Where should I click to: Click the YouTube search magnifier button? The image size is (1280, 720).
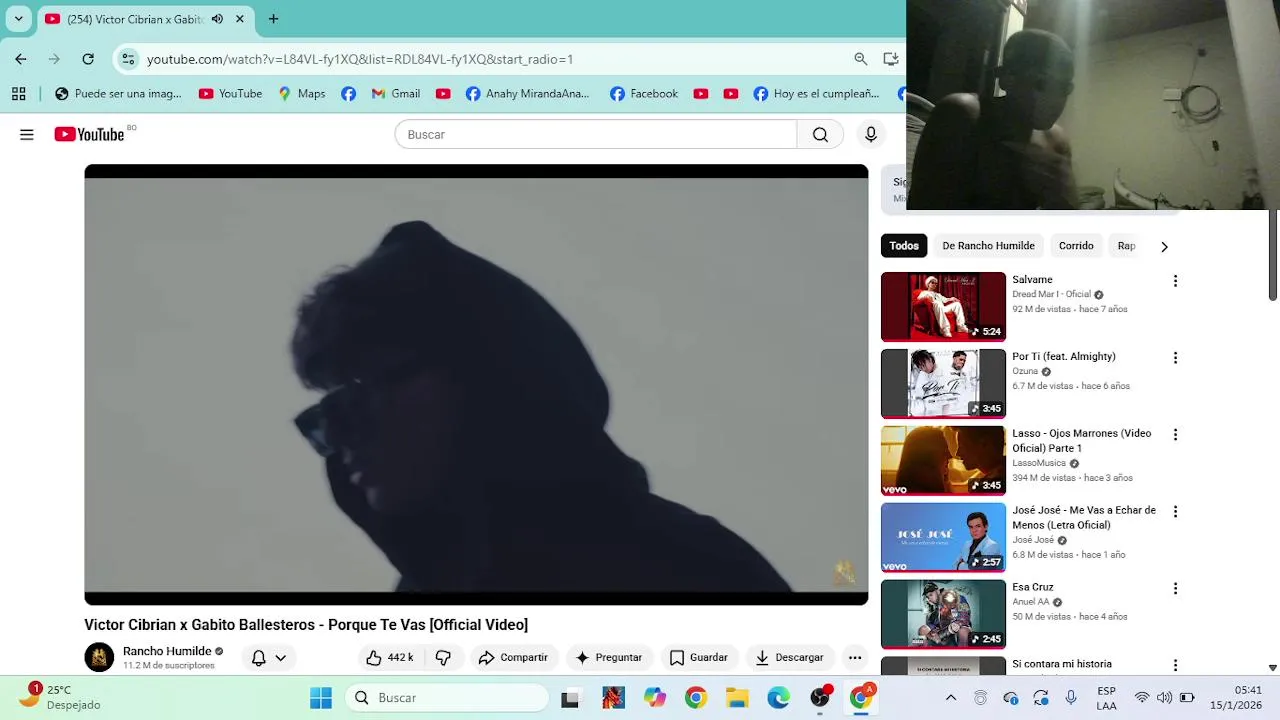(x=820, y=134)
